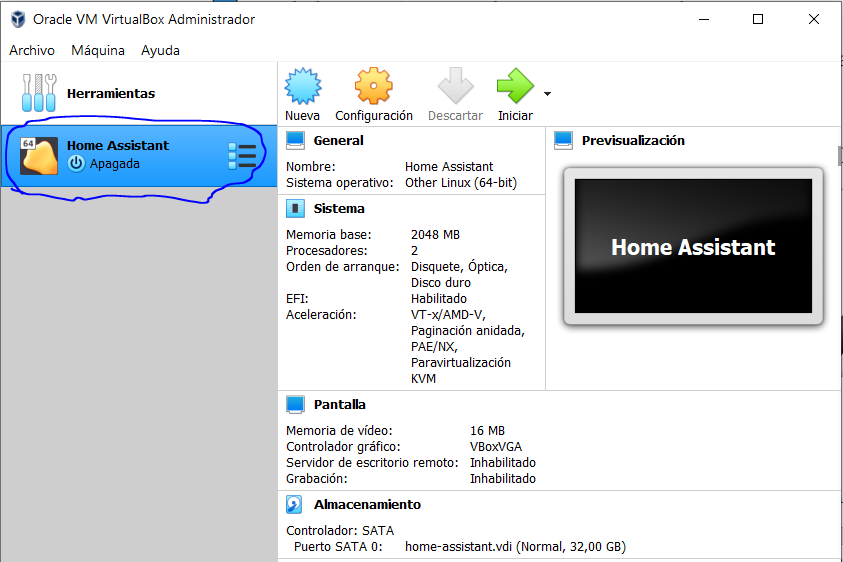
Task: Click the Home Assistant 64-bit OS icon
Action: click(x=39, y=156)
